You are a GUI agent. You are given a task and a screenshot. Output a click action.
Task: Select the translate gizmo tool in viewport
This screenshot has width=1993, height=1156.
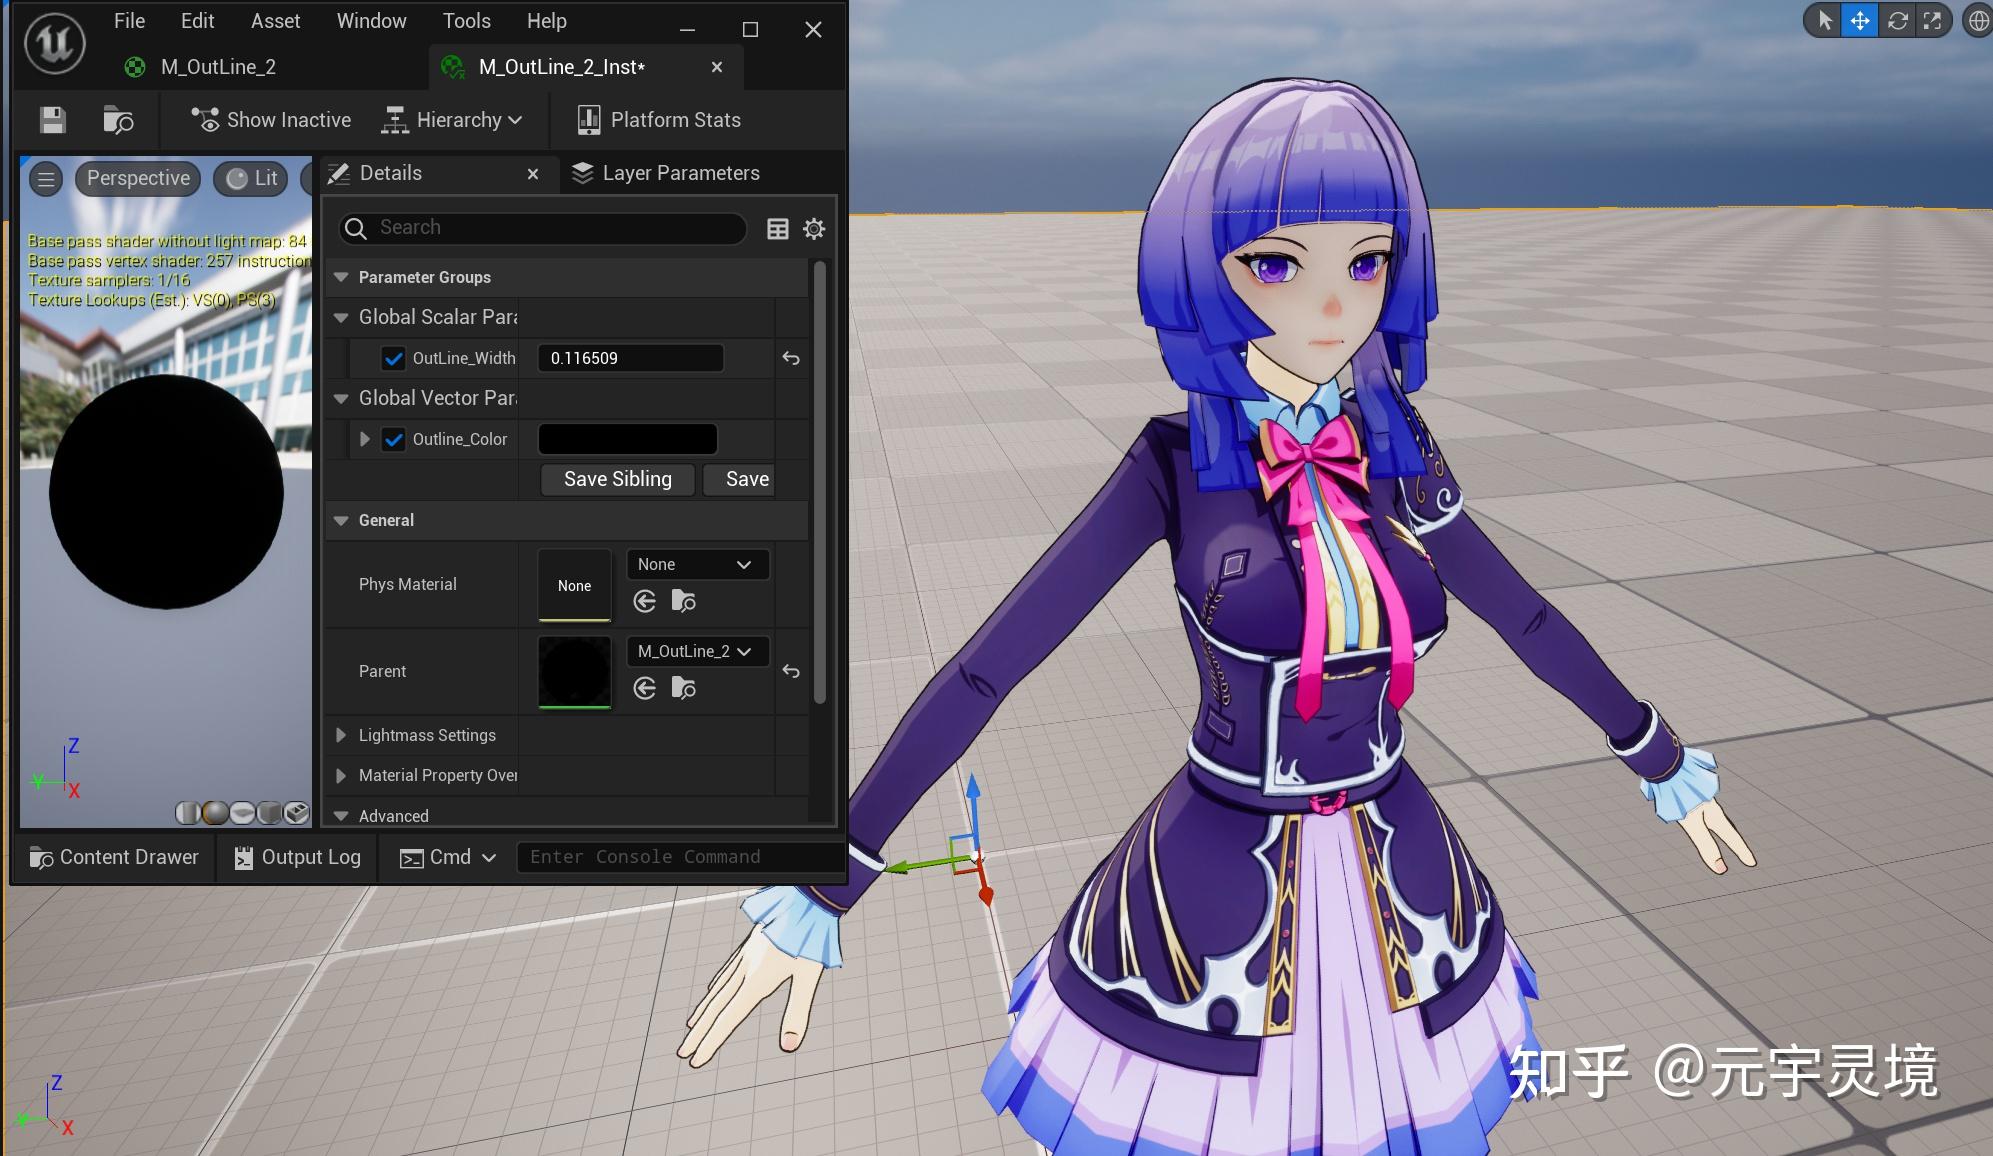click(x=1859, y=20)
